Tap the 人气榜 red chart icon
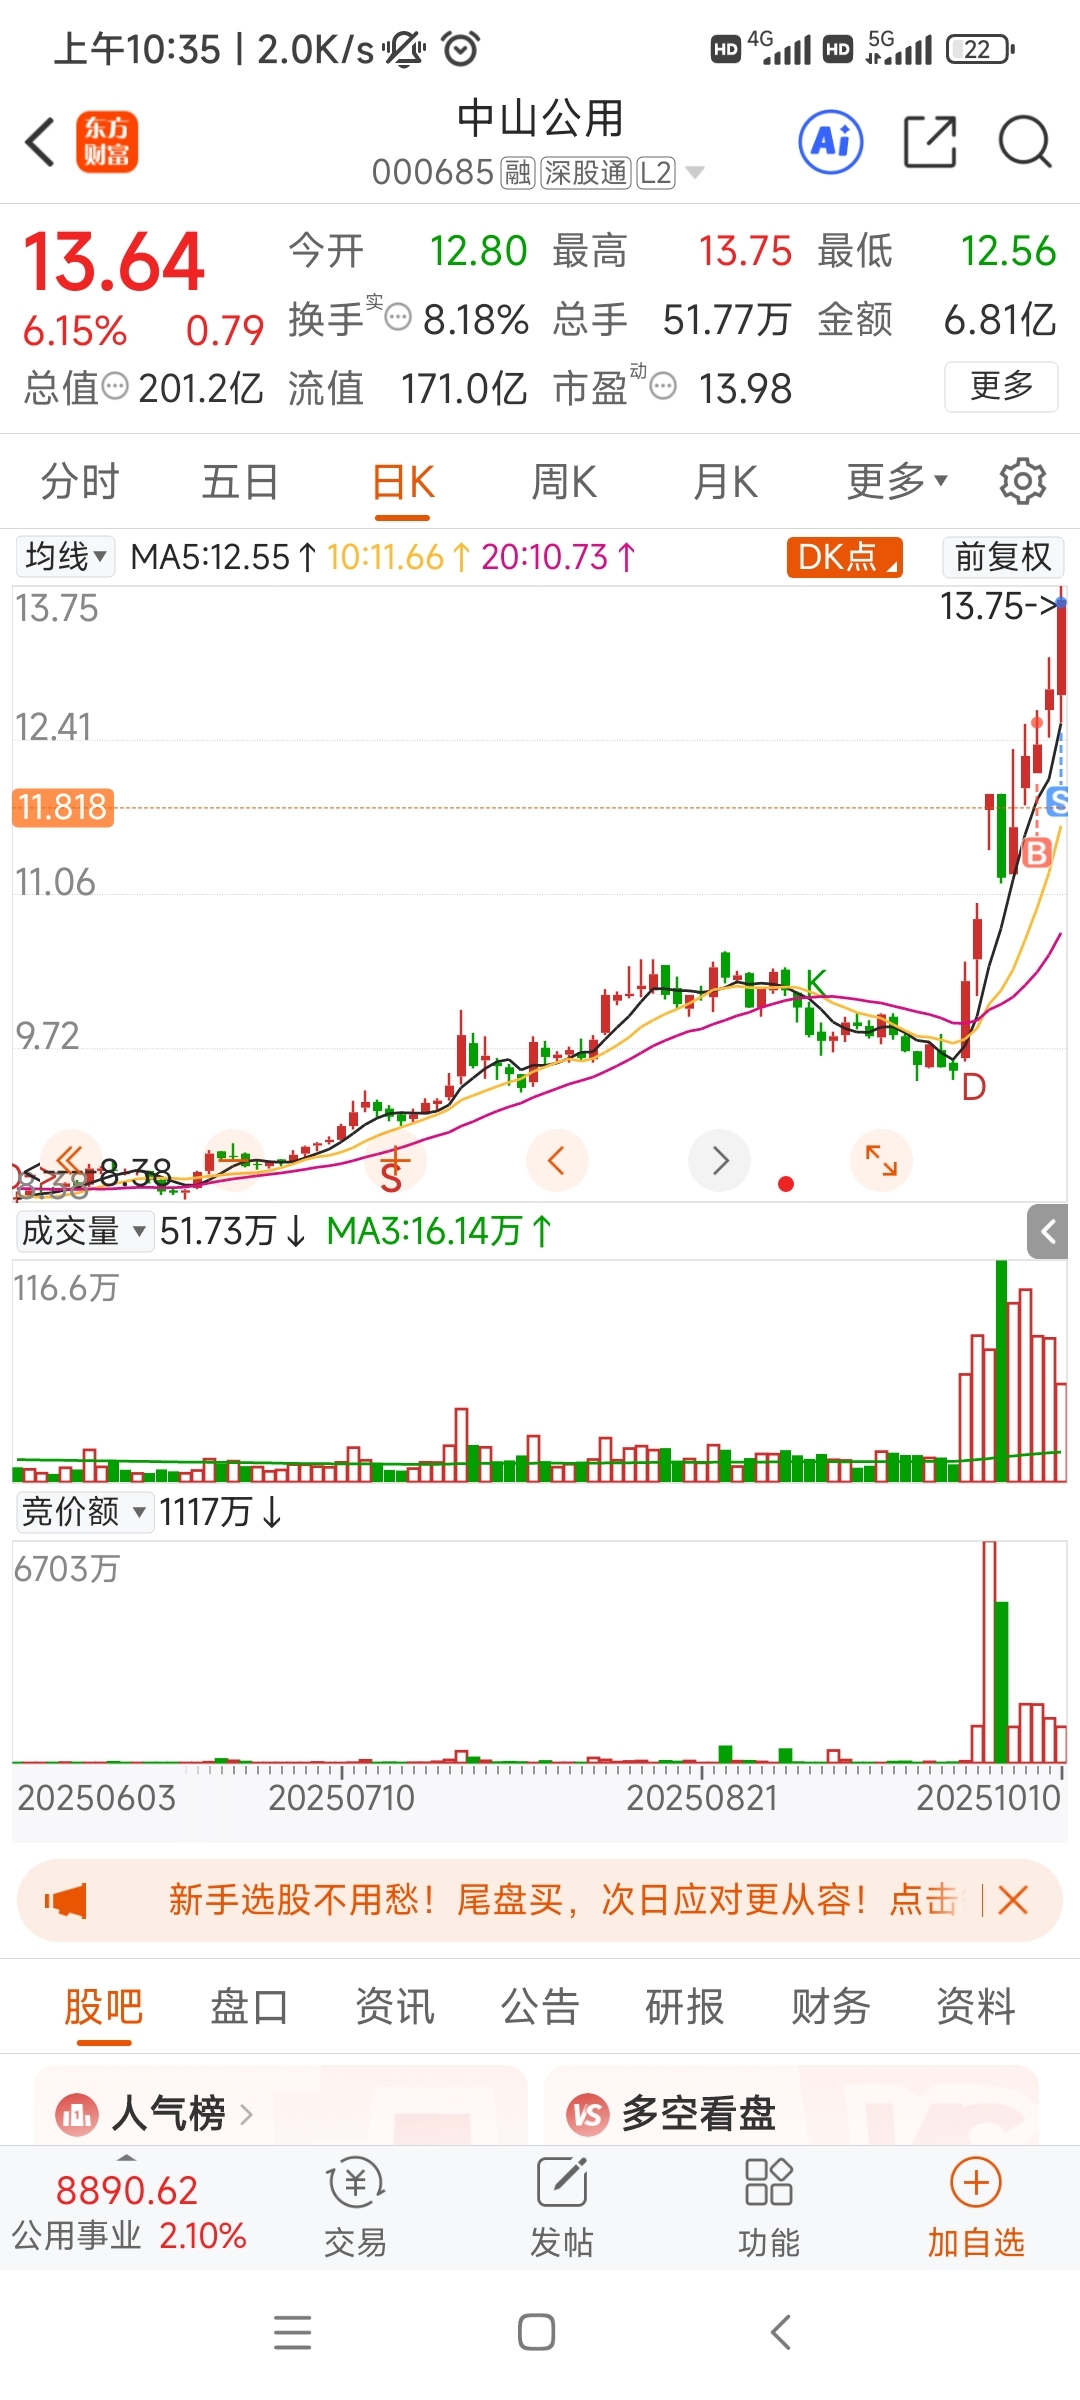Viewport: 1080px width, 2400px height. coord(77,2114)
